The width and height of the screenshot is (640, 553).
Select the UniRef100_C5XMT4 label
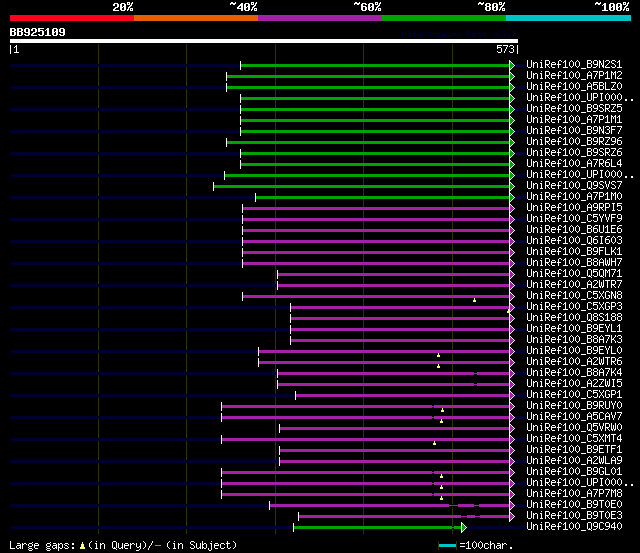click(x=574, y=439)
